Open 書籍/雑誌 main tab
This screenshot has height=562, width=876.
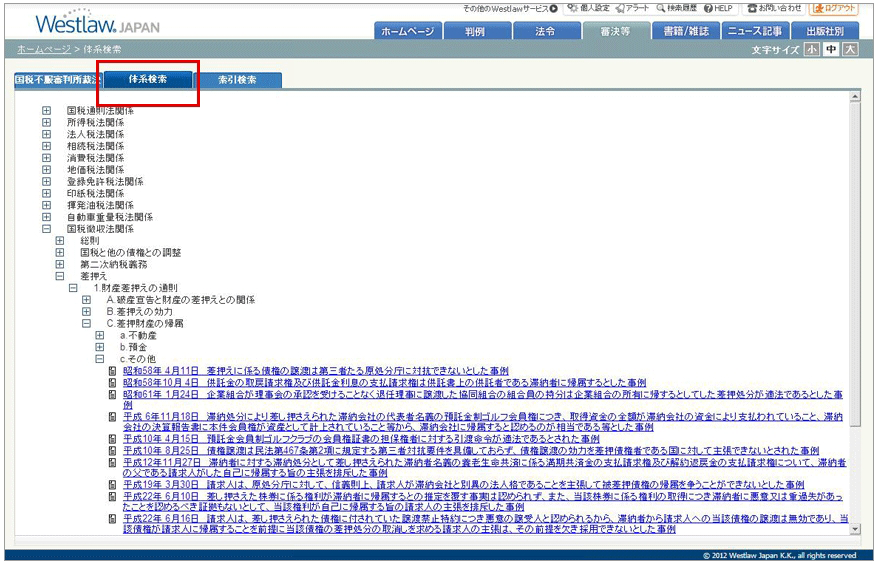click(x=685, y=31)
